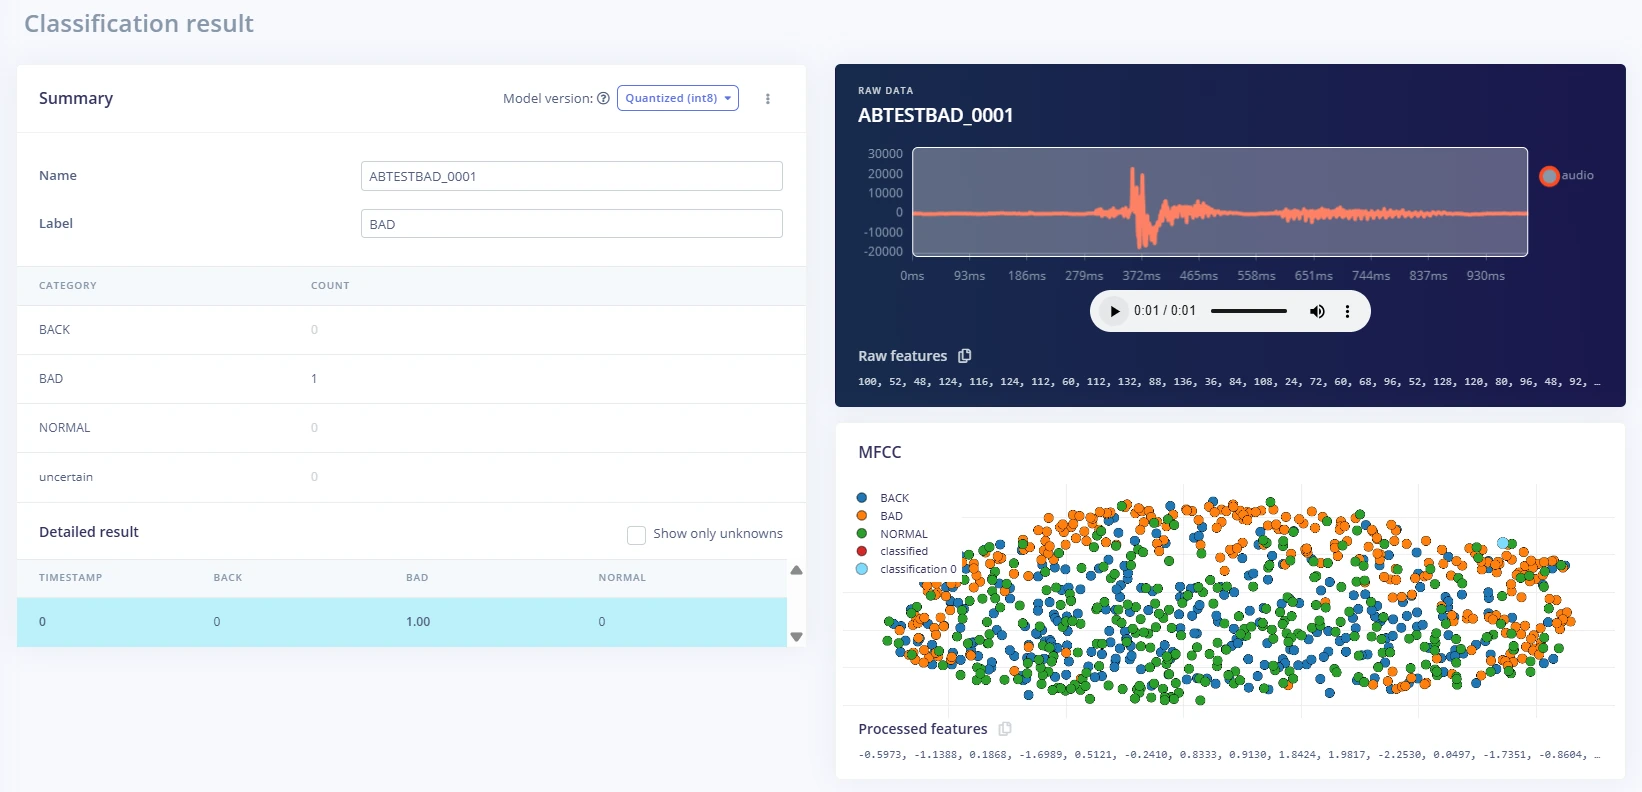Open the Summary three-dot options menu
Screen dimensions: 1642x792
(x=768, y=99)
